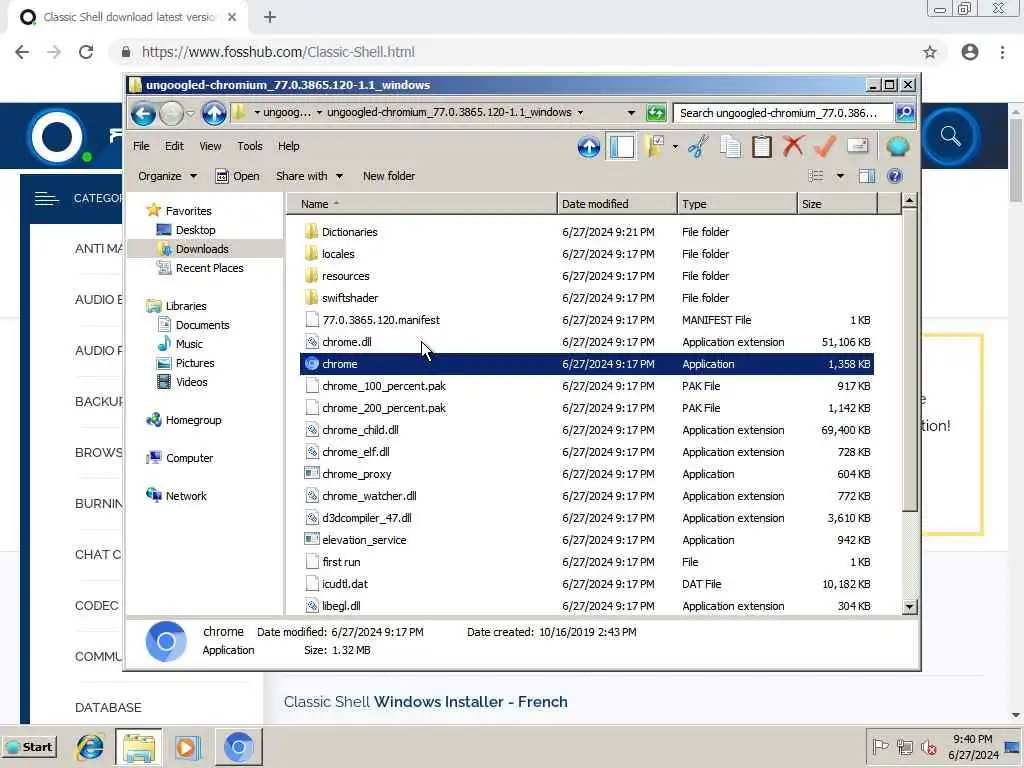Open the Tools menu
The width and height of the screenshot is (1024, 768).
249,146
